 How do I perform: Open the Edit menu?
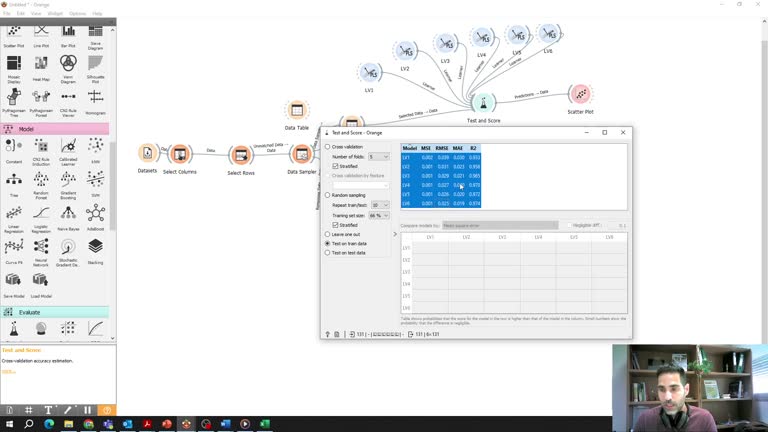tap(21, 13)
